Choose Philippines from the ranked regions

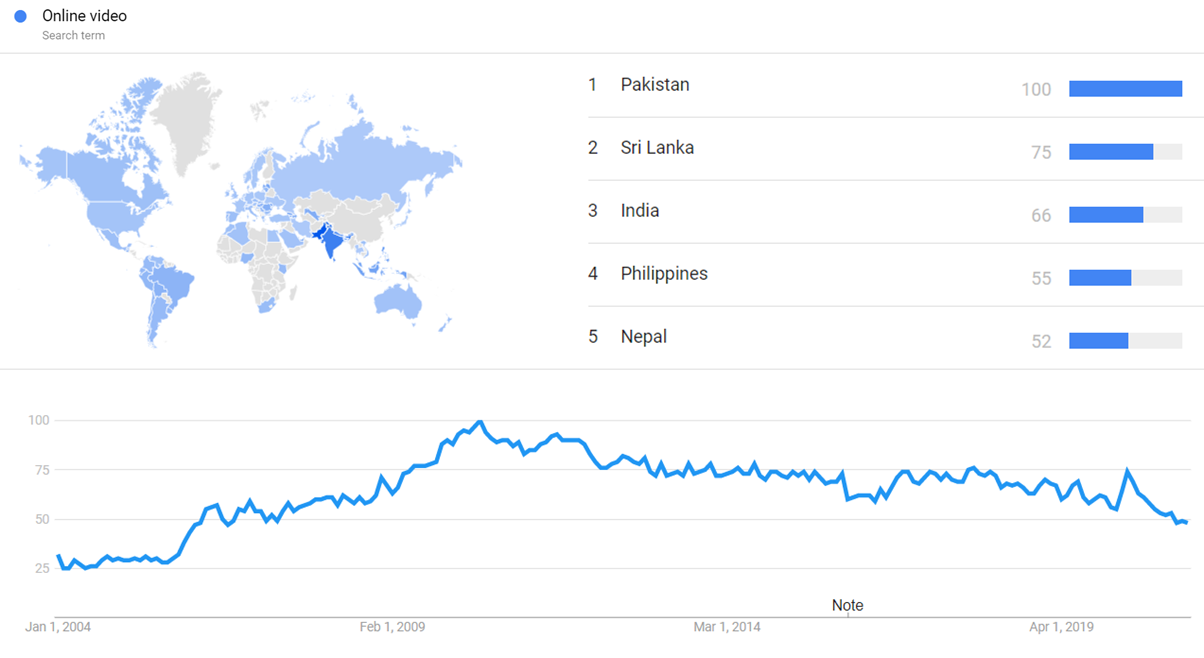point(663,274)
